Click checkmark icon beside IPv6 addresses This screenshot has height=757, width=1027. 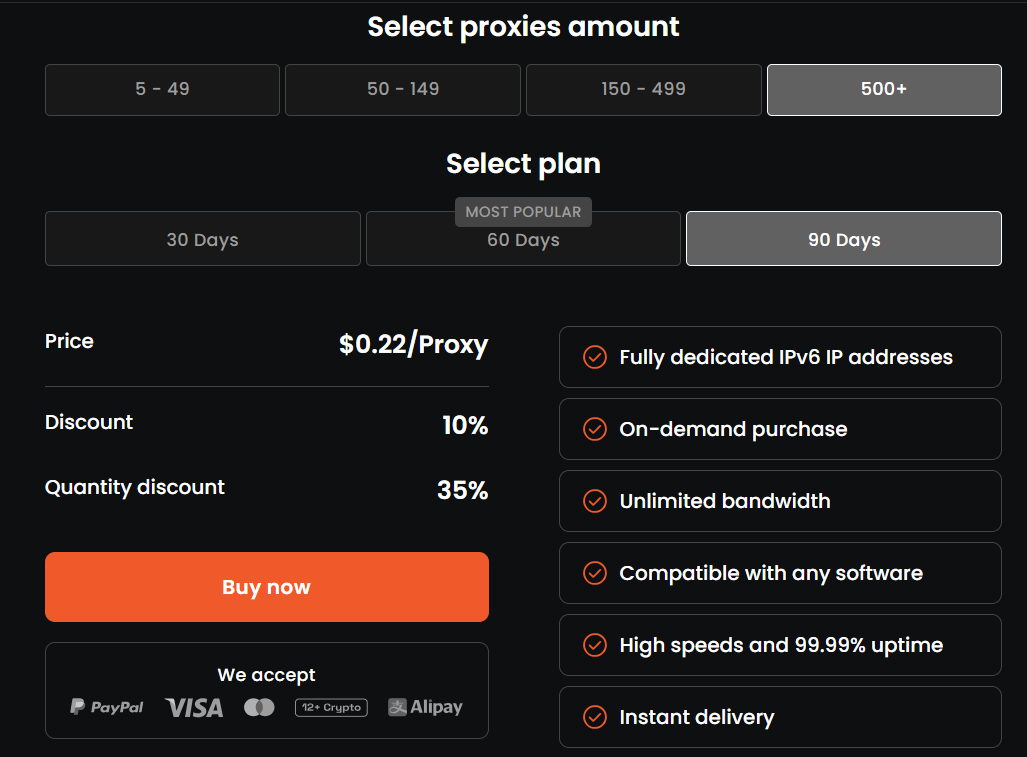tap(595, 357)
